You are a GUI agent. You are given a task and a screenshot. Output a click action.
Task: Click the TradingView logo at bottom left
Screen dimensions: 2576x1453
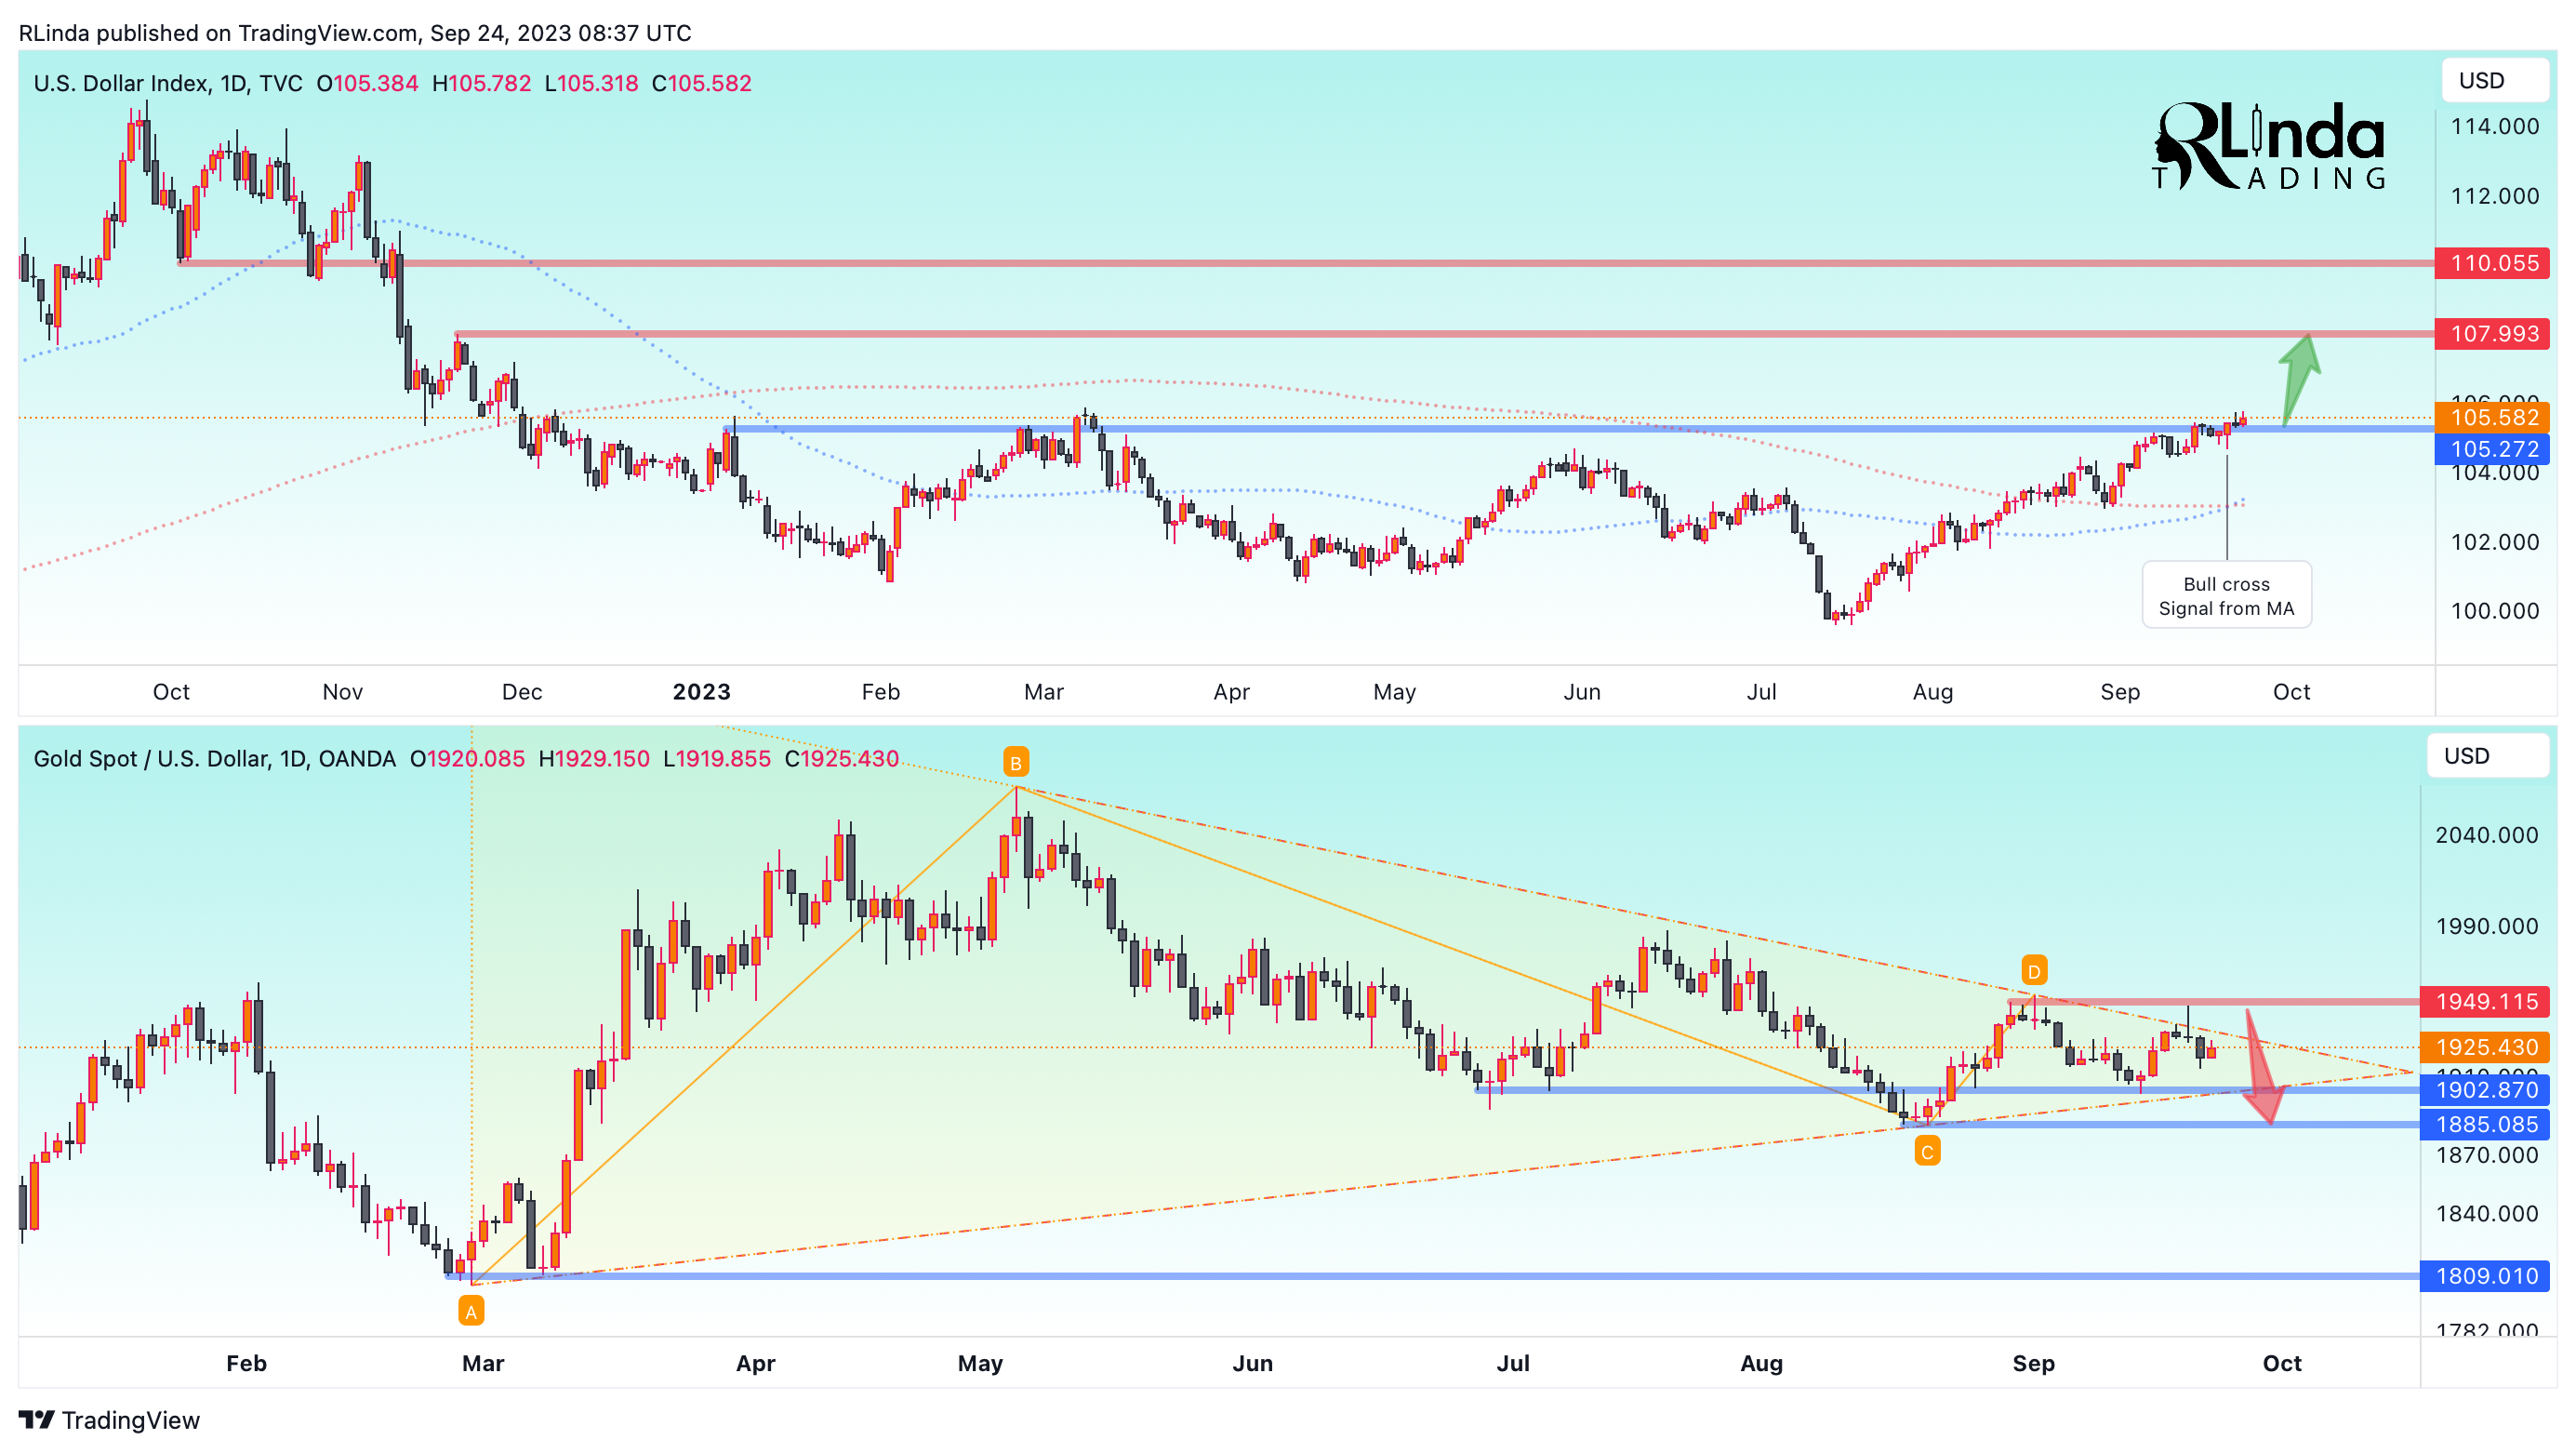pyautogui.click(x=109, y=1420)
